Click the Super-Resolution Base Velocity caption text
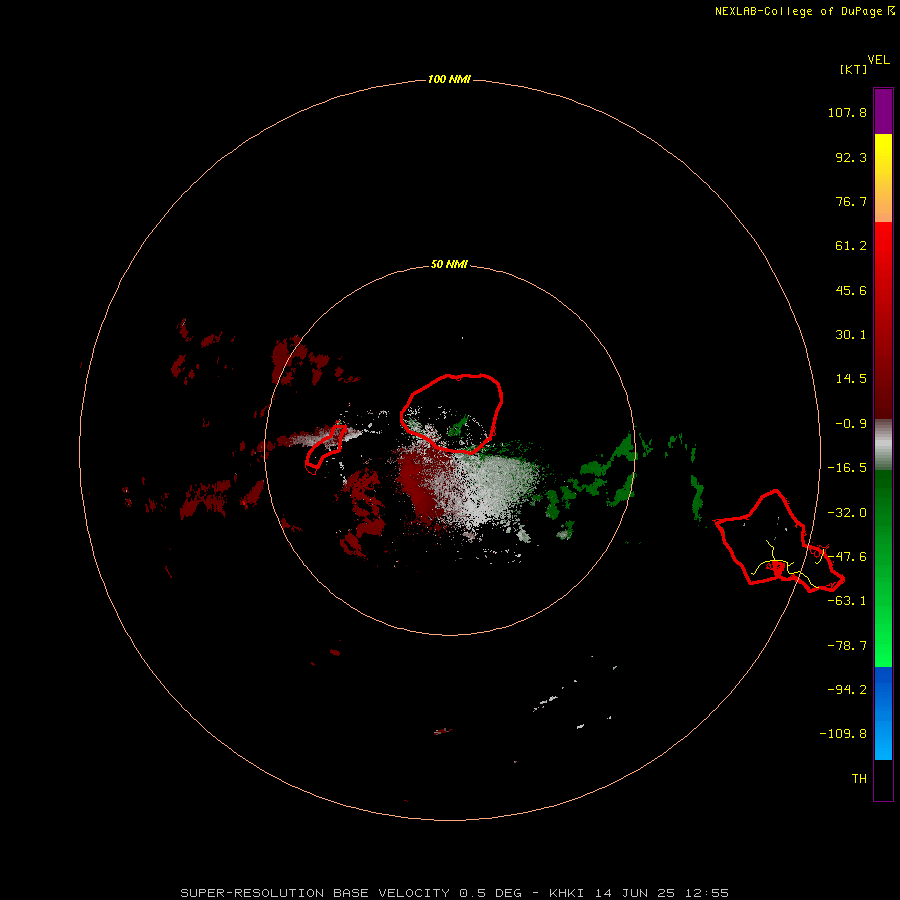The image size is (900, 900). (455, 893)
